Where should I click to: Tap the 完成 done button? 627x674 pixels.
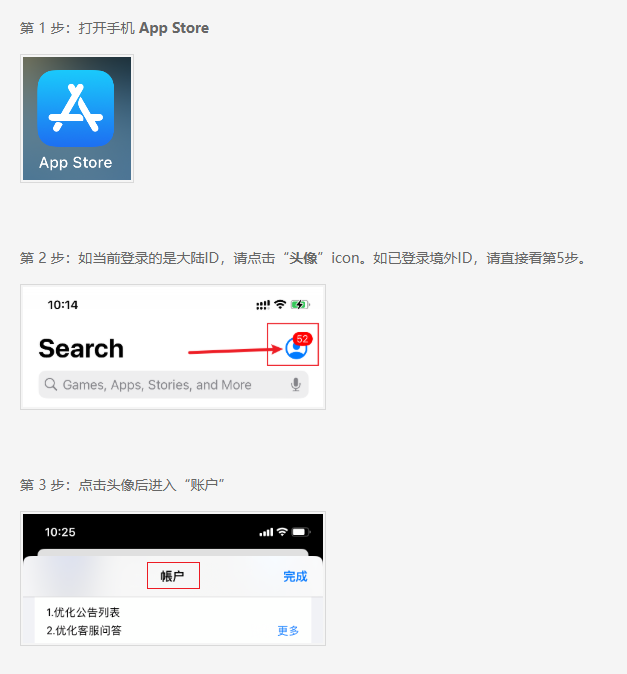coord(295,576)
